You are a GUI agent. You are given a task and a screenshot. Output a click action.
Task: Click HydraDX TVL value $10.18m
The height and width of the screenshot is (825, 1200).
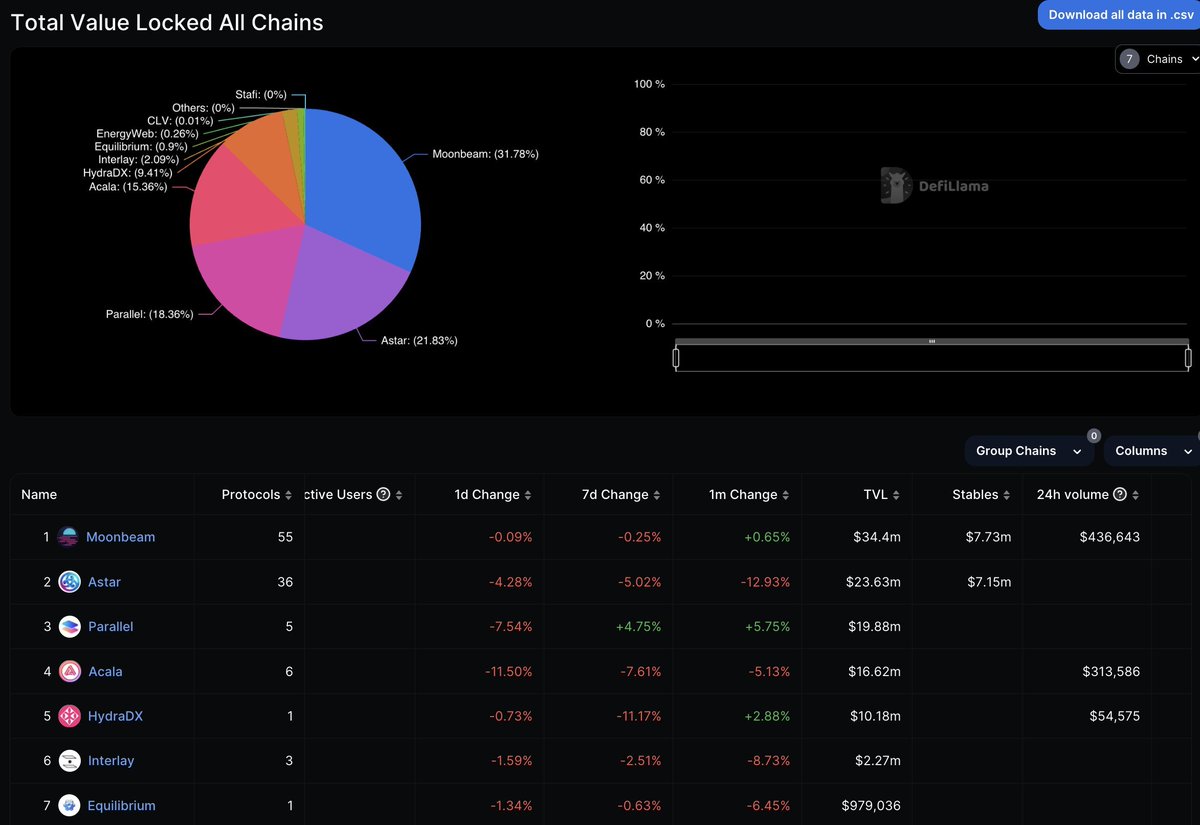(875, 716)
